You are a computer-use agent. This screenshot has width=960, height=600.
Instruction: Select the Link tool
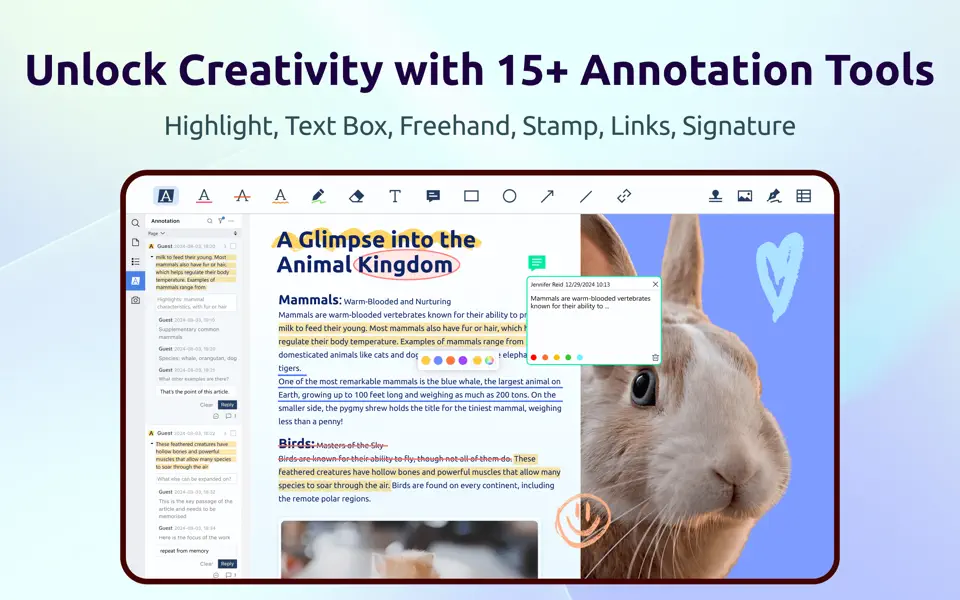624,196
